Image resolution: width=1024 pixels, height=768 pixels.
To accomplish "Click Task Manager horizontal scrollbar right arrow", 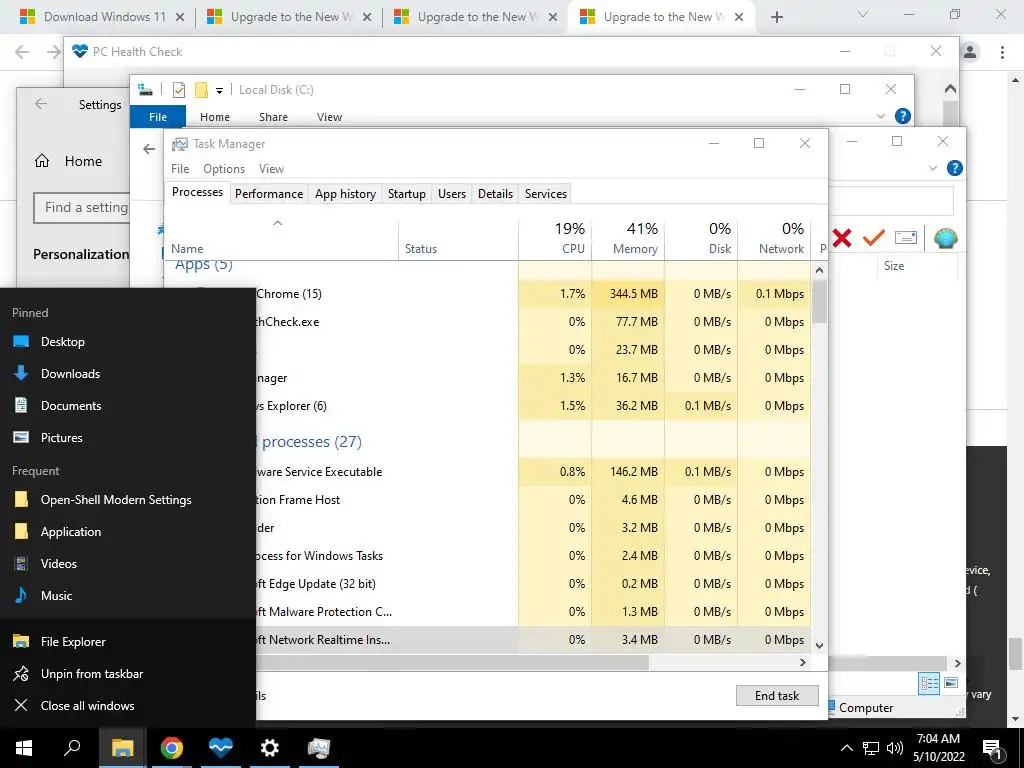I will (x=803, y=662).
